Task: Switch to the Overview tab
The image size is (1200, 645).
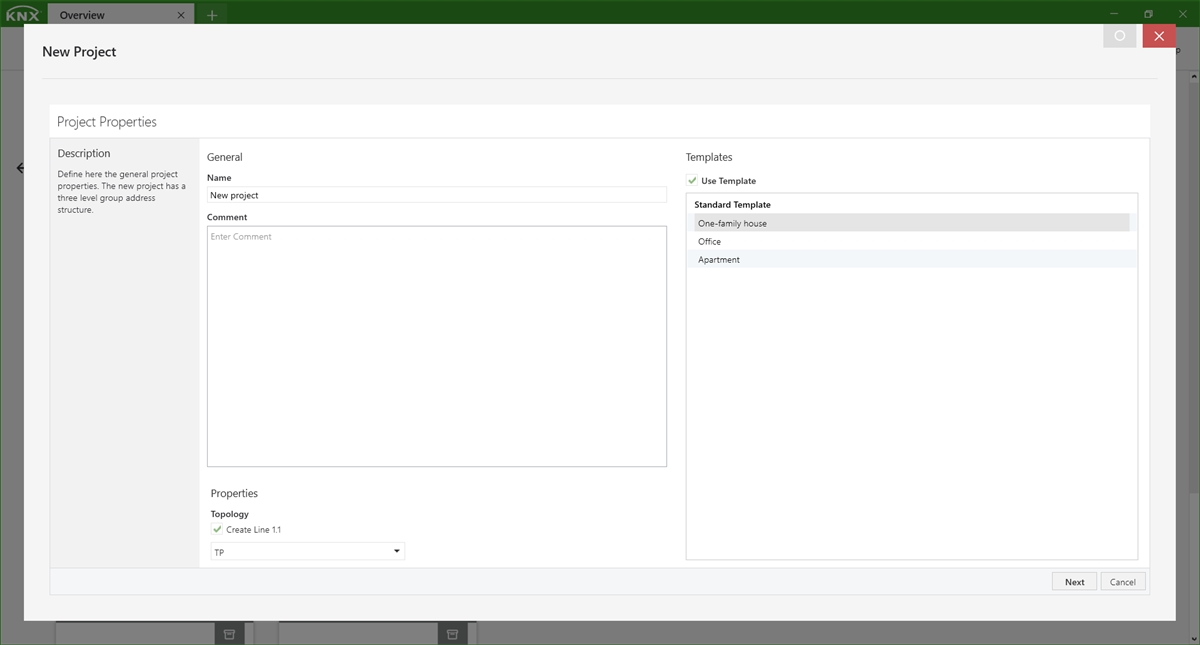Action: (x=120, y=15)
